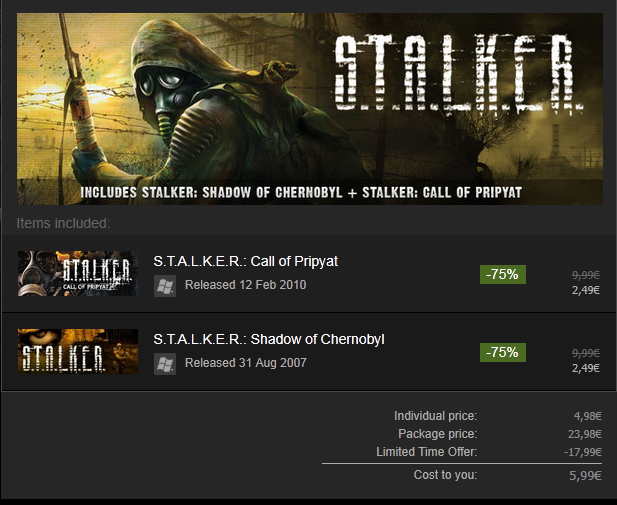Viewport: 617px width, 505px height.
Task: Click the 2,49€ price of Shadow of Chernobyl
Action: point(586,368)
